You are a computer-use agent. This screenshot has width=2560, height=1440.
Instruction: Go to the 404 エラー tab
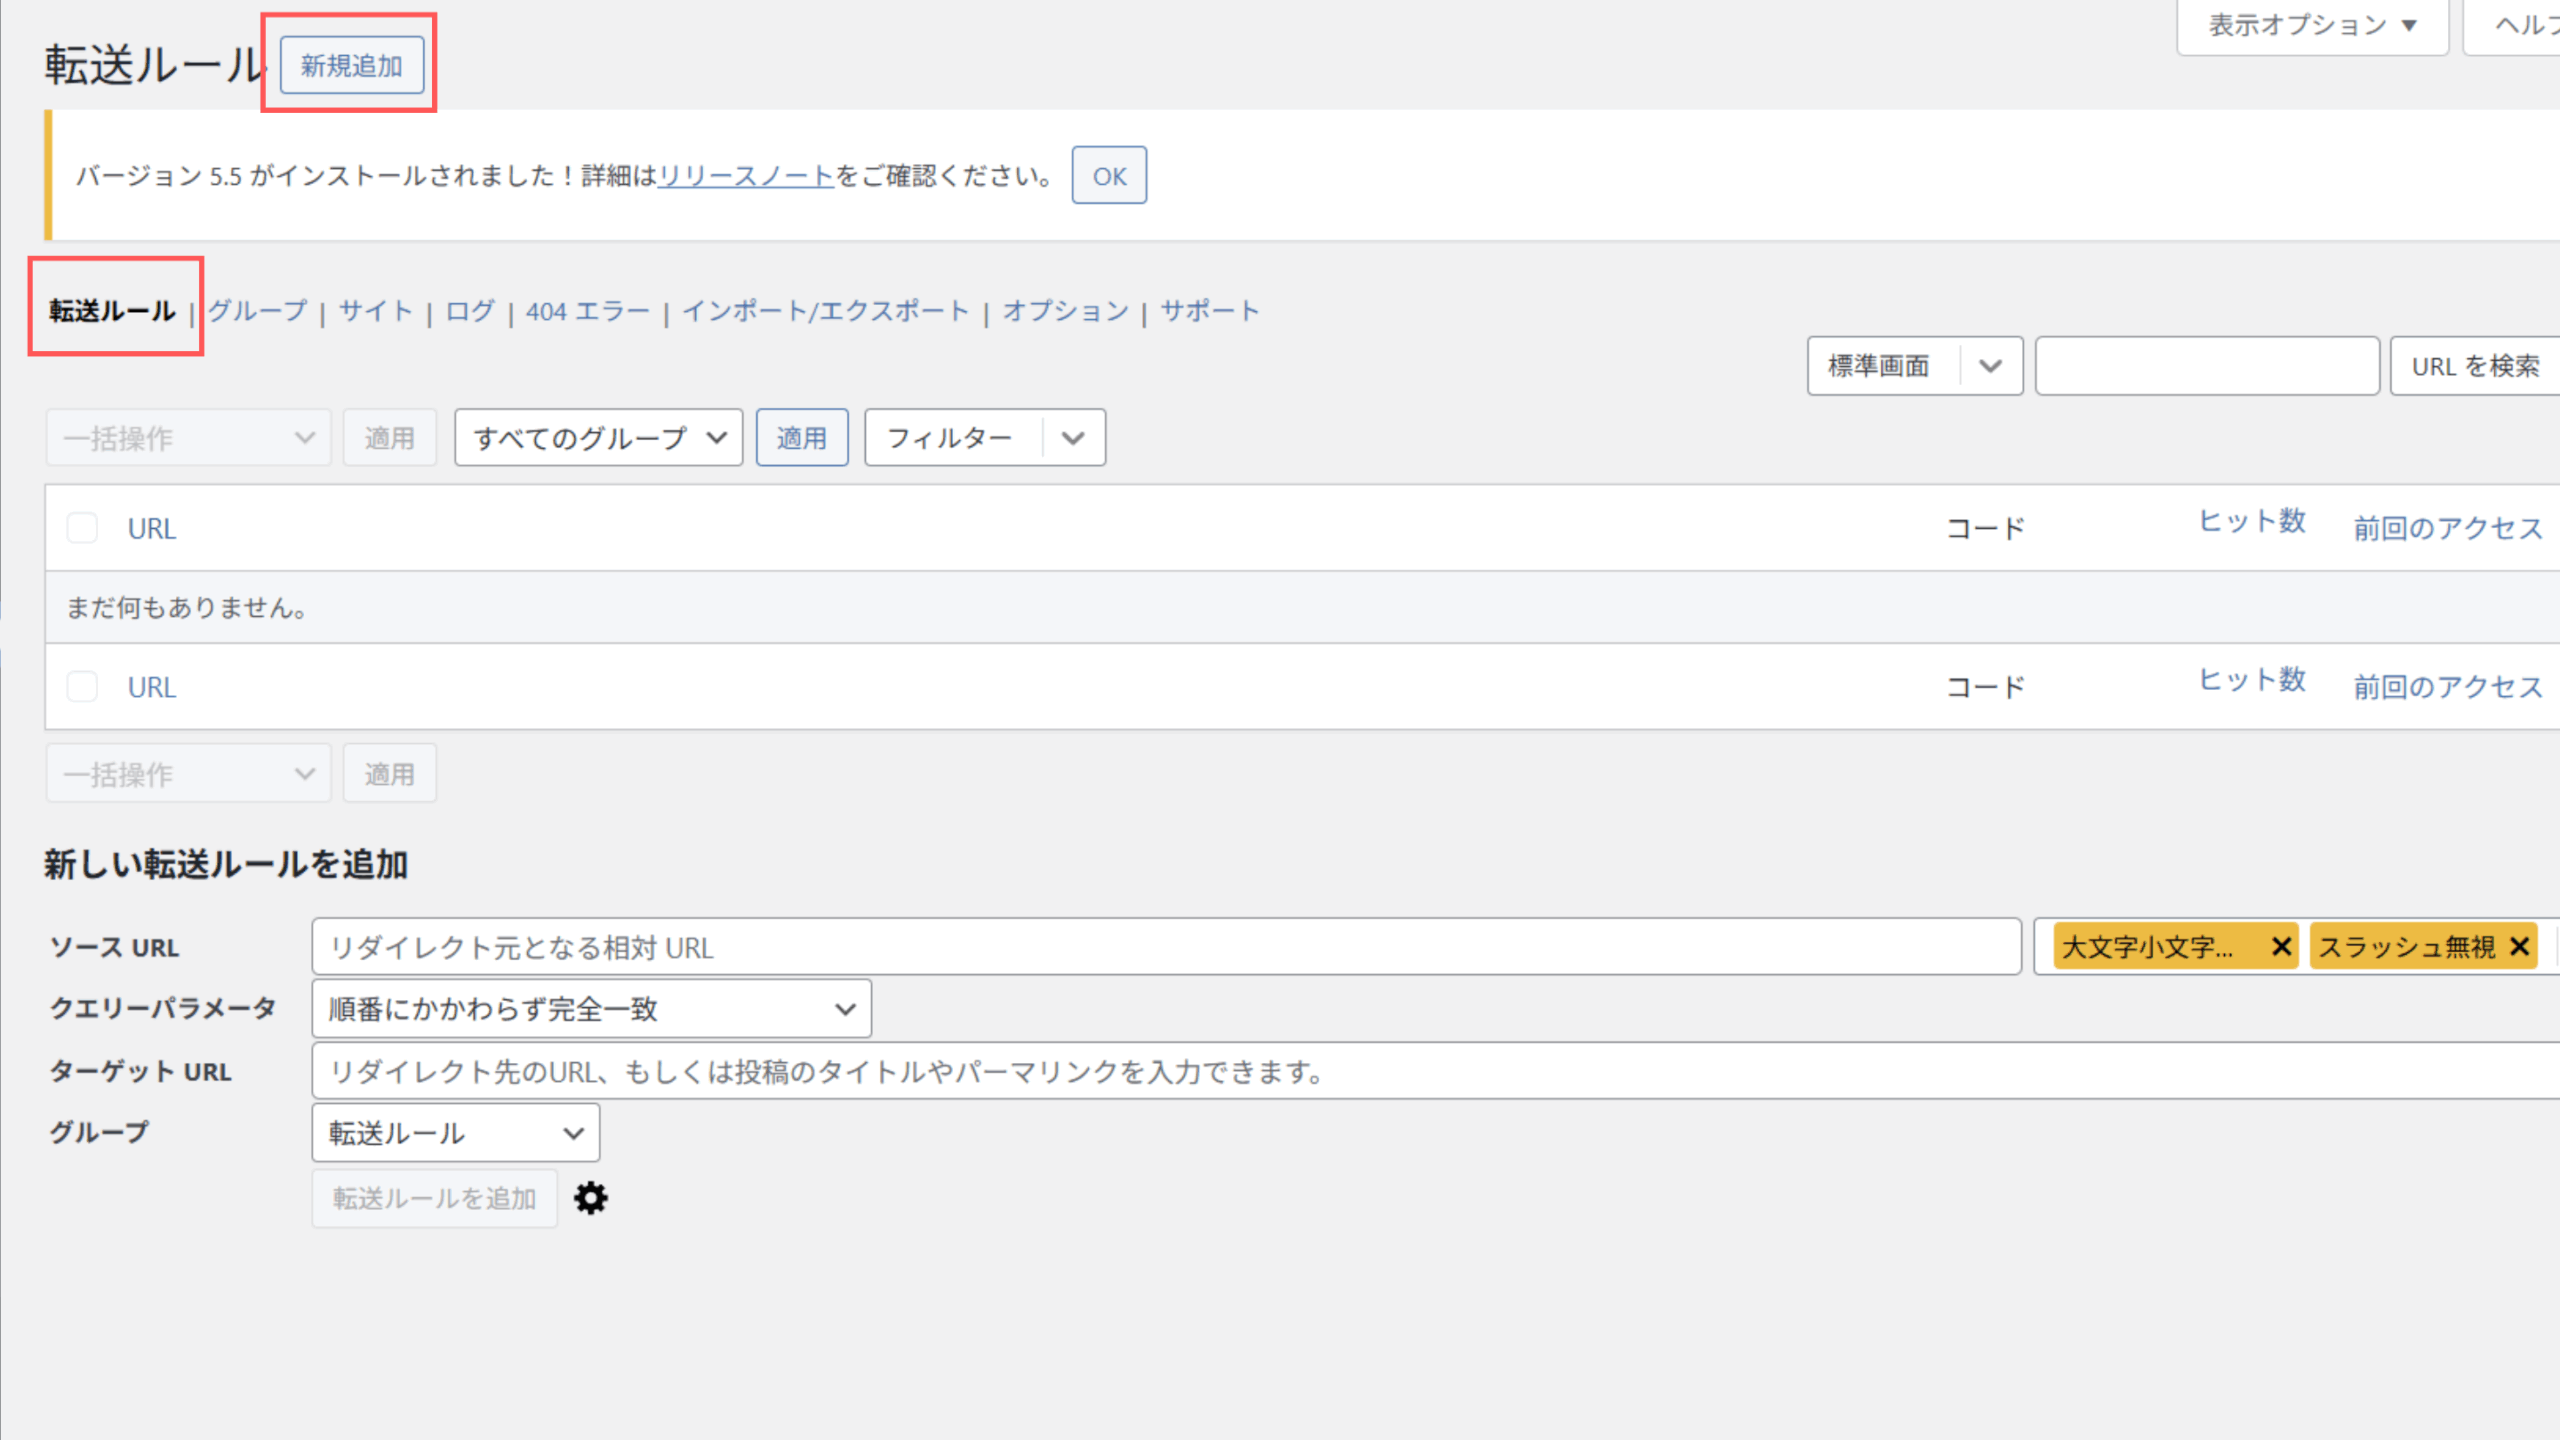click(x=588, y=311)
